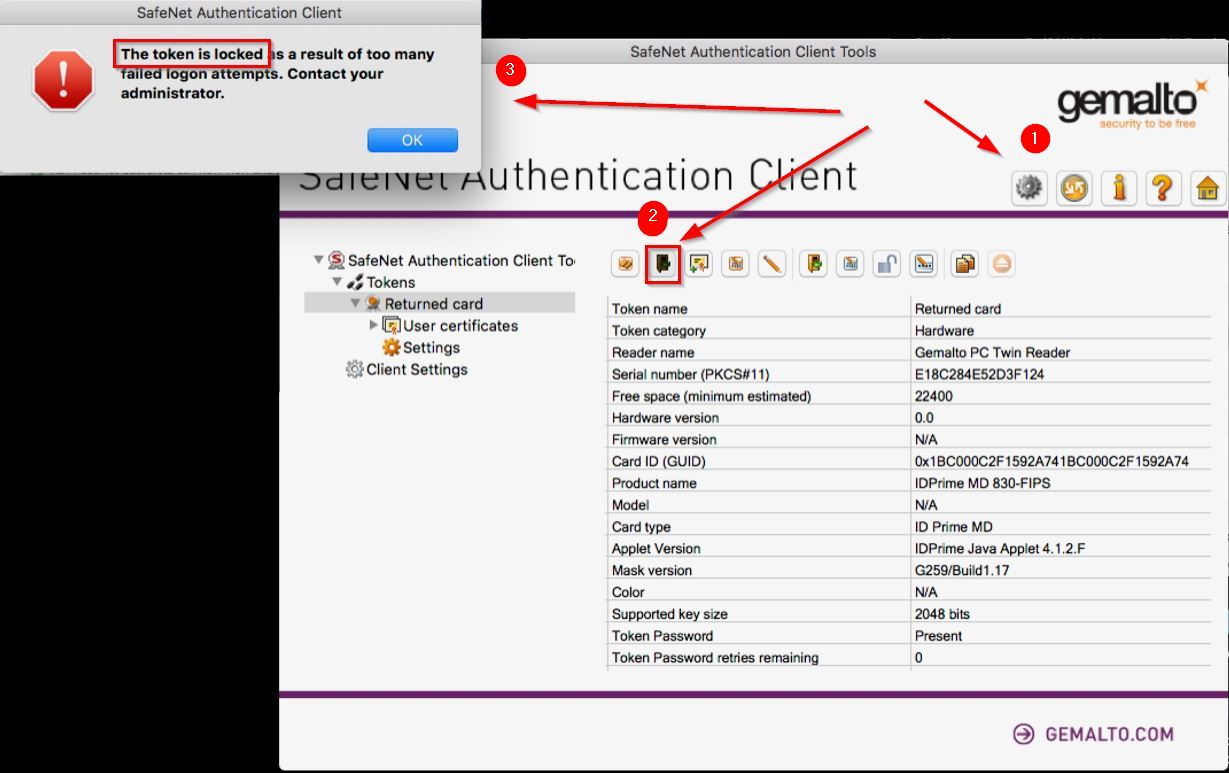This screenshot has width=1229, height=773.
Task: Collapse the SafeNet Authentication Client Tools node
Action: click(x=319, y=260)
